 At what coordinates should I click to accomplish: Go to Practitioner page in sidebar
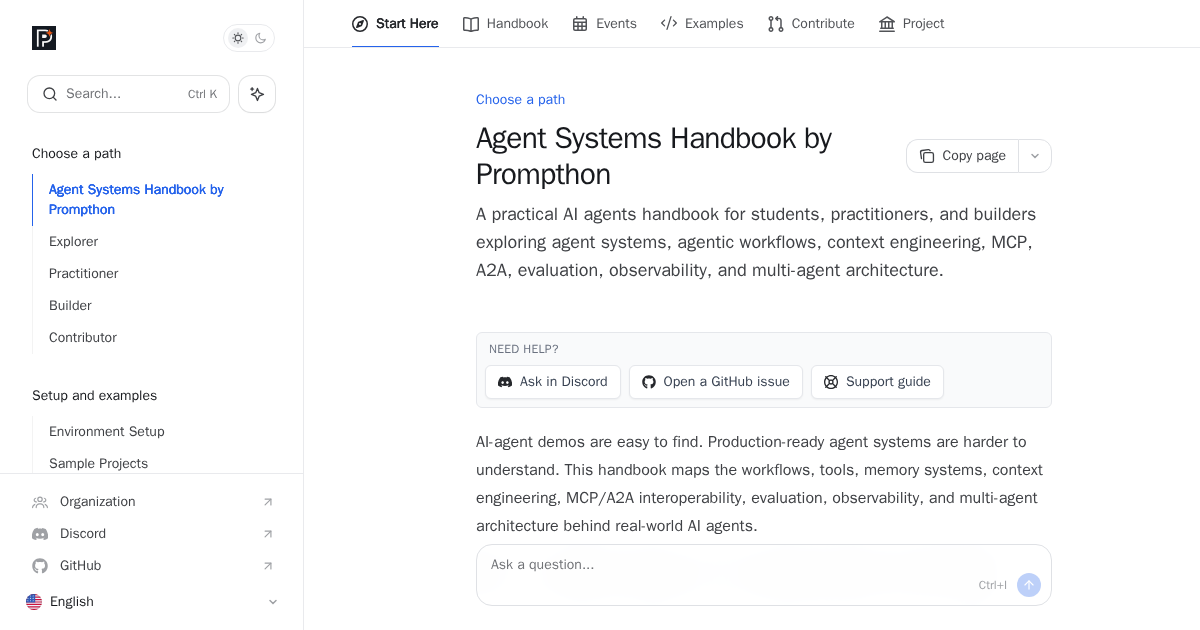pyautogui.click(x=83, y=274)
